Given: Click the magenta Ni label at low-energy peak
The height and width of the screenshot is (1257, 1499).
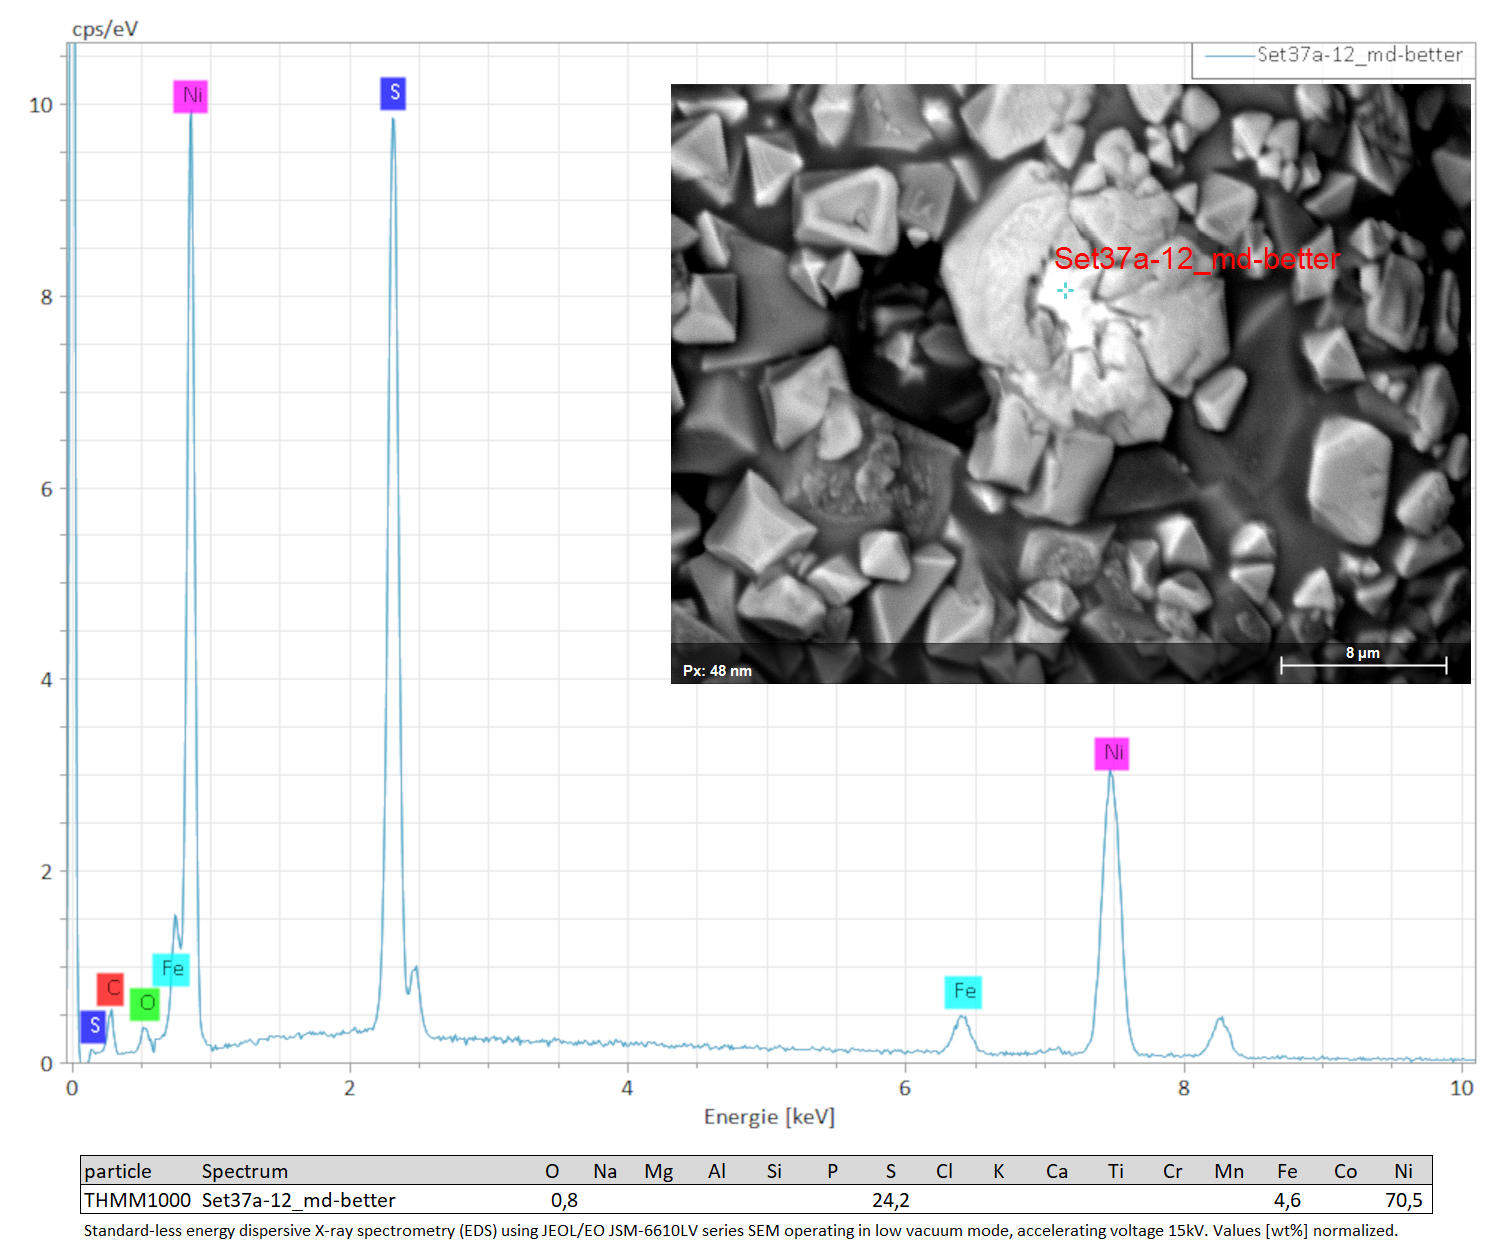Looking at the screenshot, I should [x=190, y=96].
